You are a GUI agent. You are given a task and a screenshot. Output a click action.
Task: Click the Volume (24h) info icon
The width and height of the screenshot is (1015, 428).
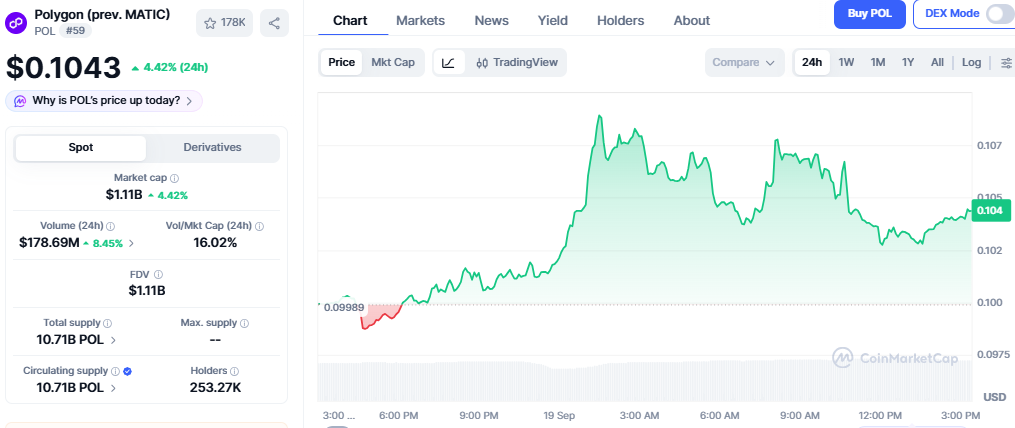point(111,226)
